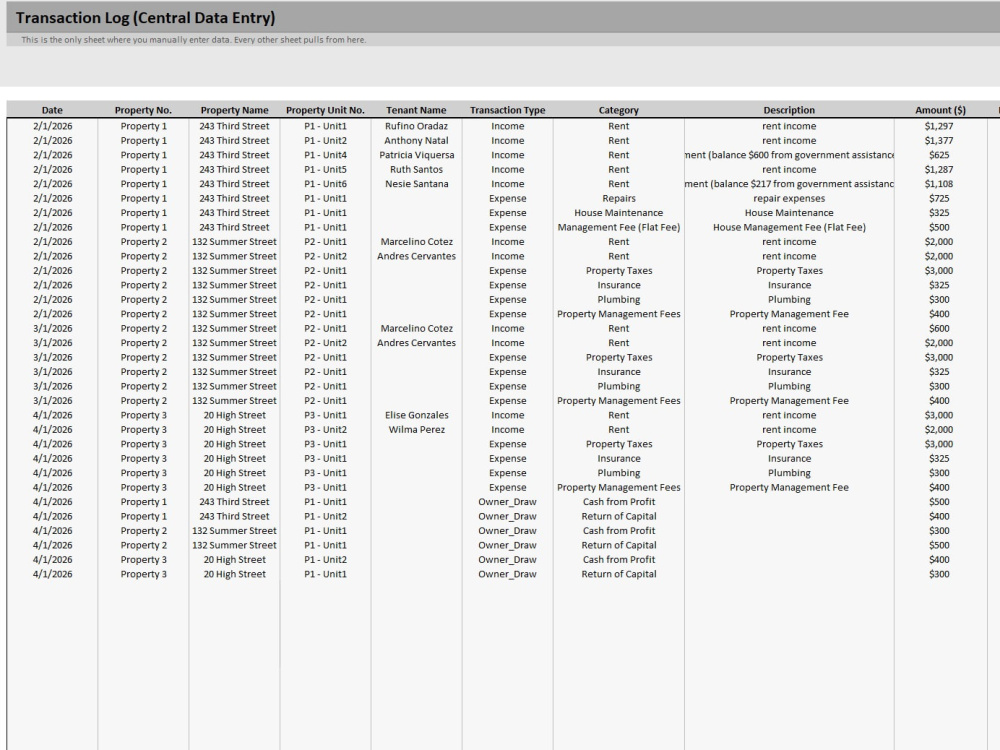Select the Property Name column header
The width and height of the screenshot is (1000, 750).
click(234, 110)
